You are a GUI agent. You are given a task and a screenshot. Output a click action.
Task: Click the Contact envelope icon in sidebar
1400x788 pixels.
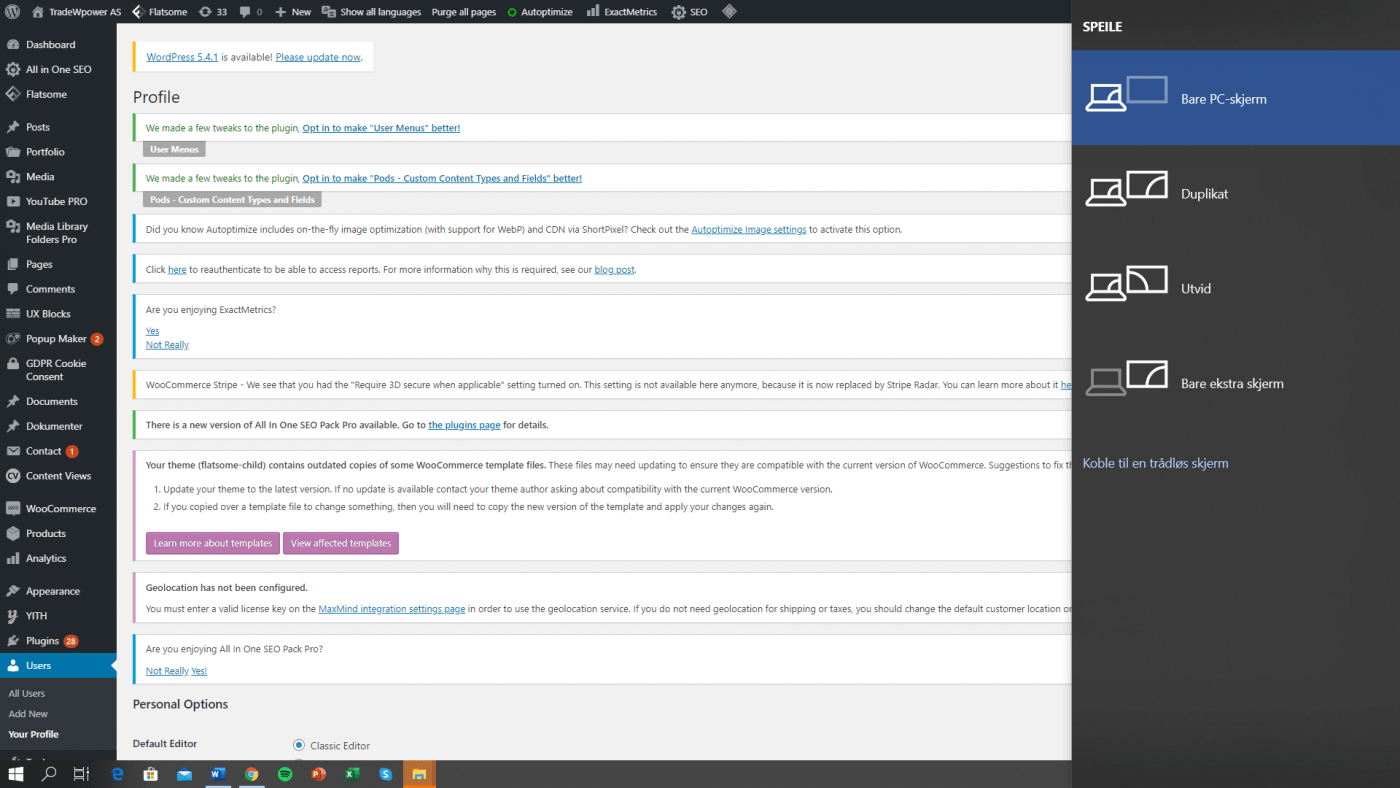click(x=13, y=451)
